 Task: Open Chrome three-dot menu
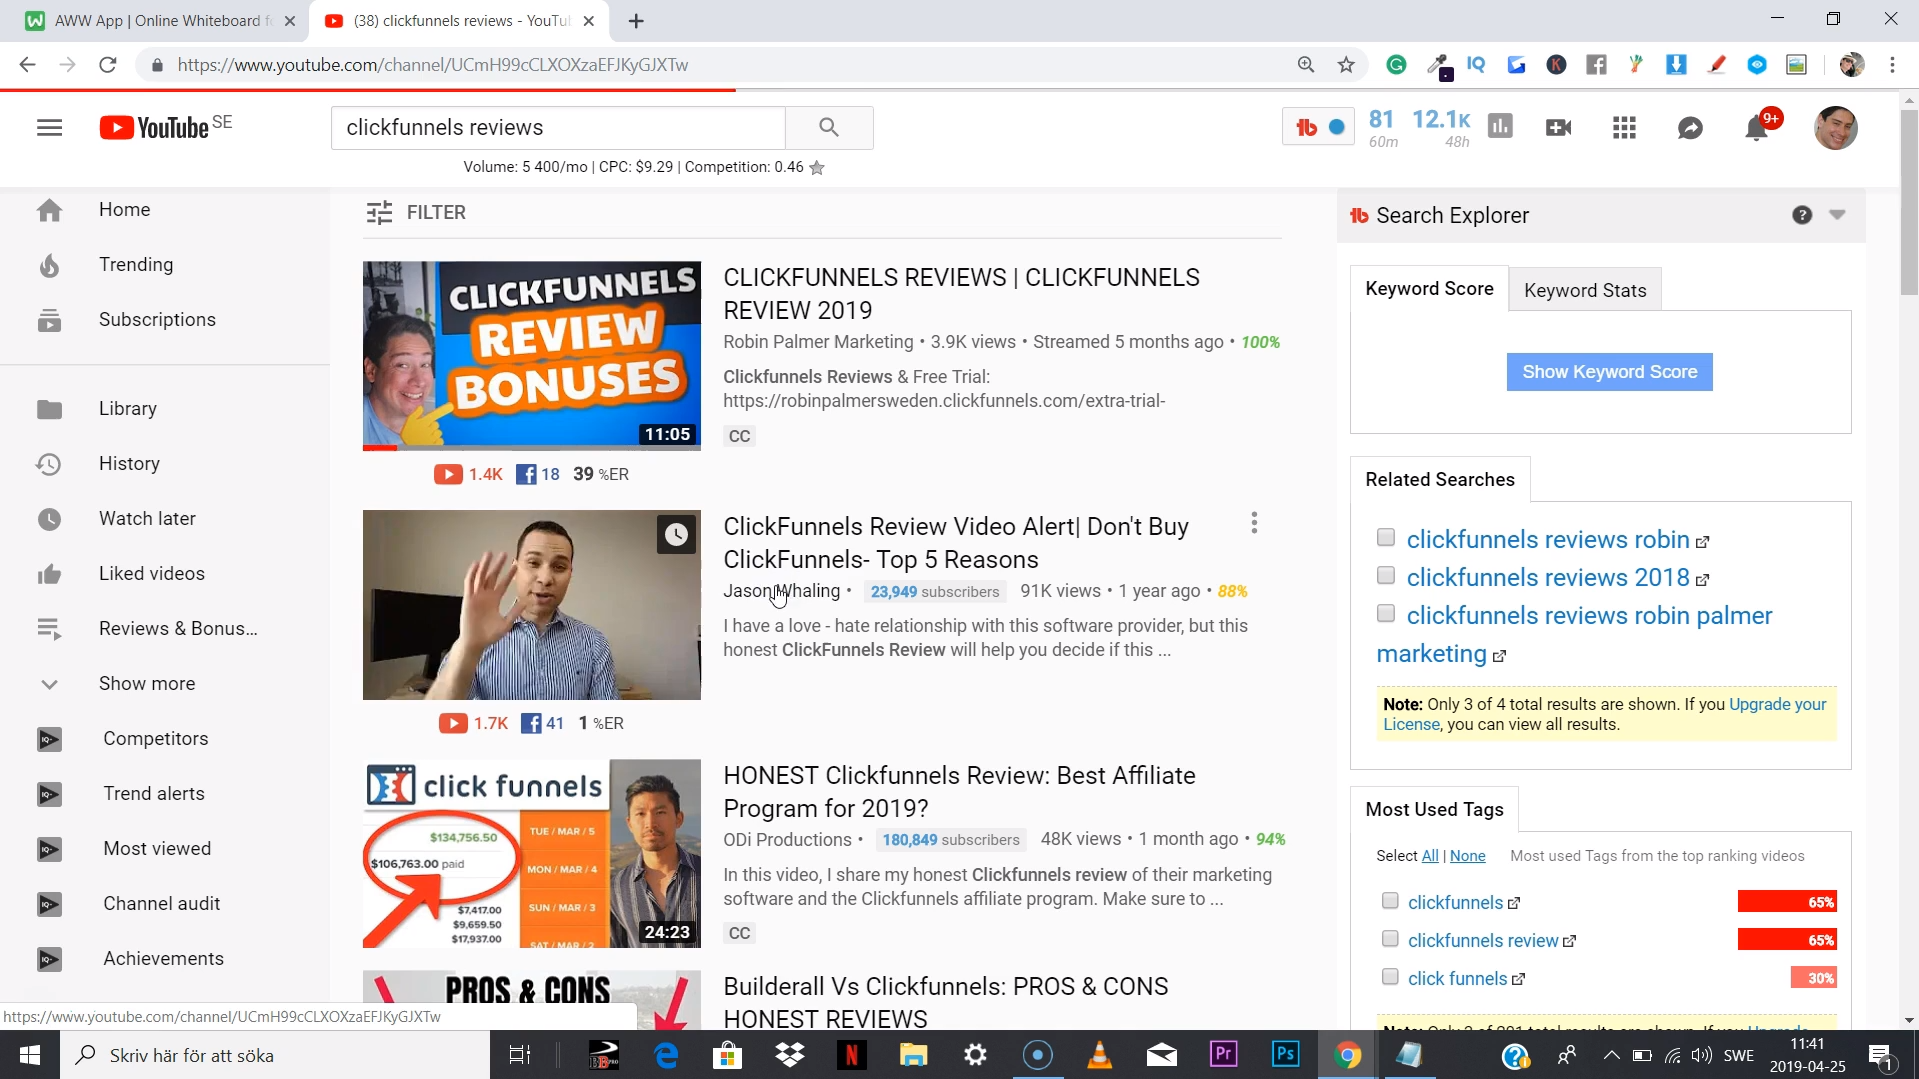(1892, 65)
